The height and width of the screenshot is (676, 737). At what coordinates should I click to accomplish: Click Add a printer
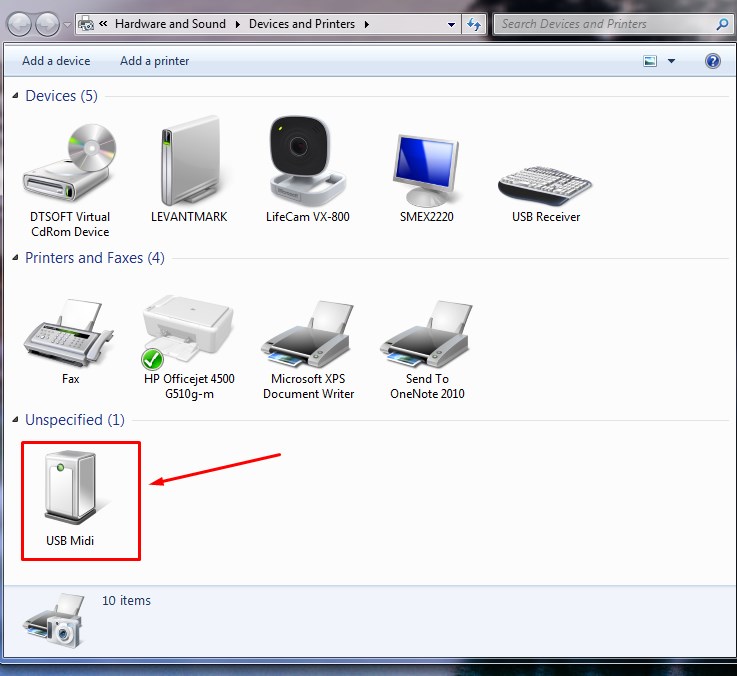coord(154,61)
